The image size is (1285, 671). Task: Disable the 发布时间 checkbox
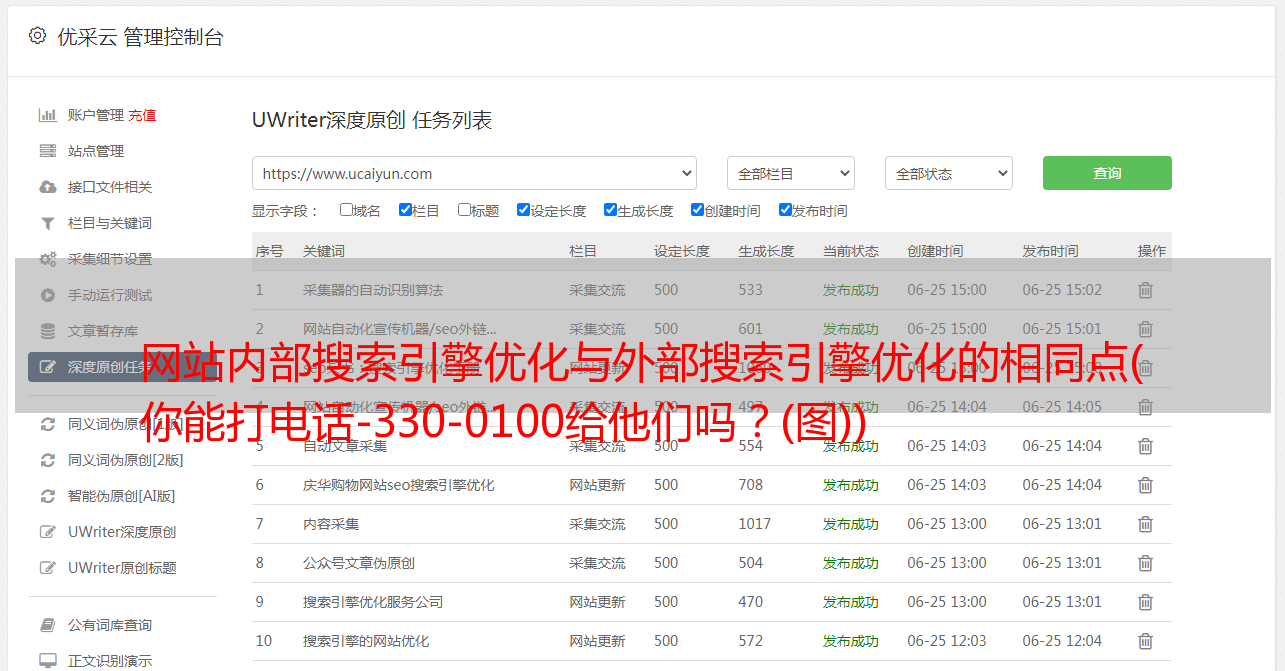tap(785, 210)
